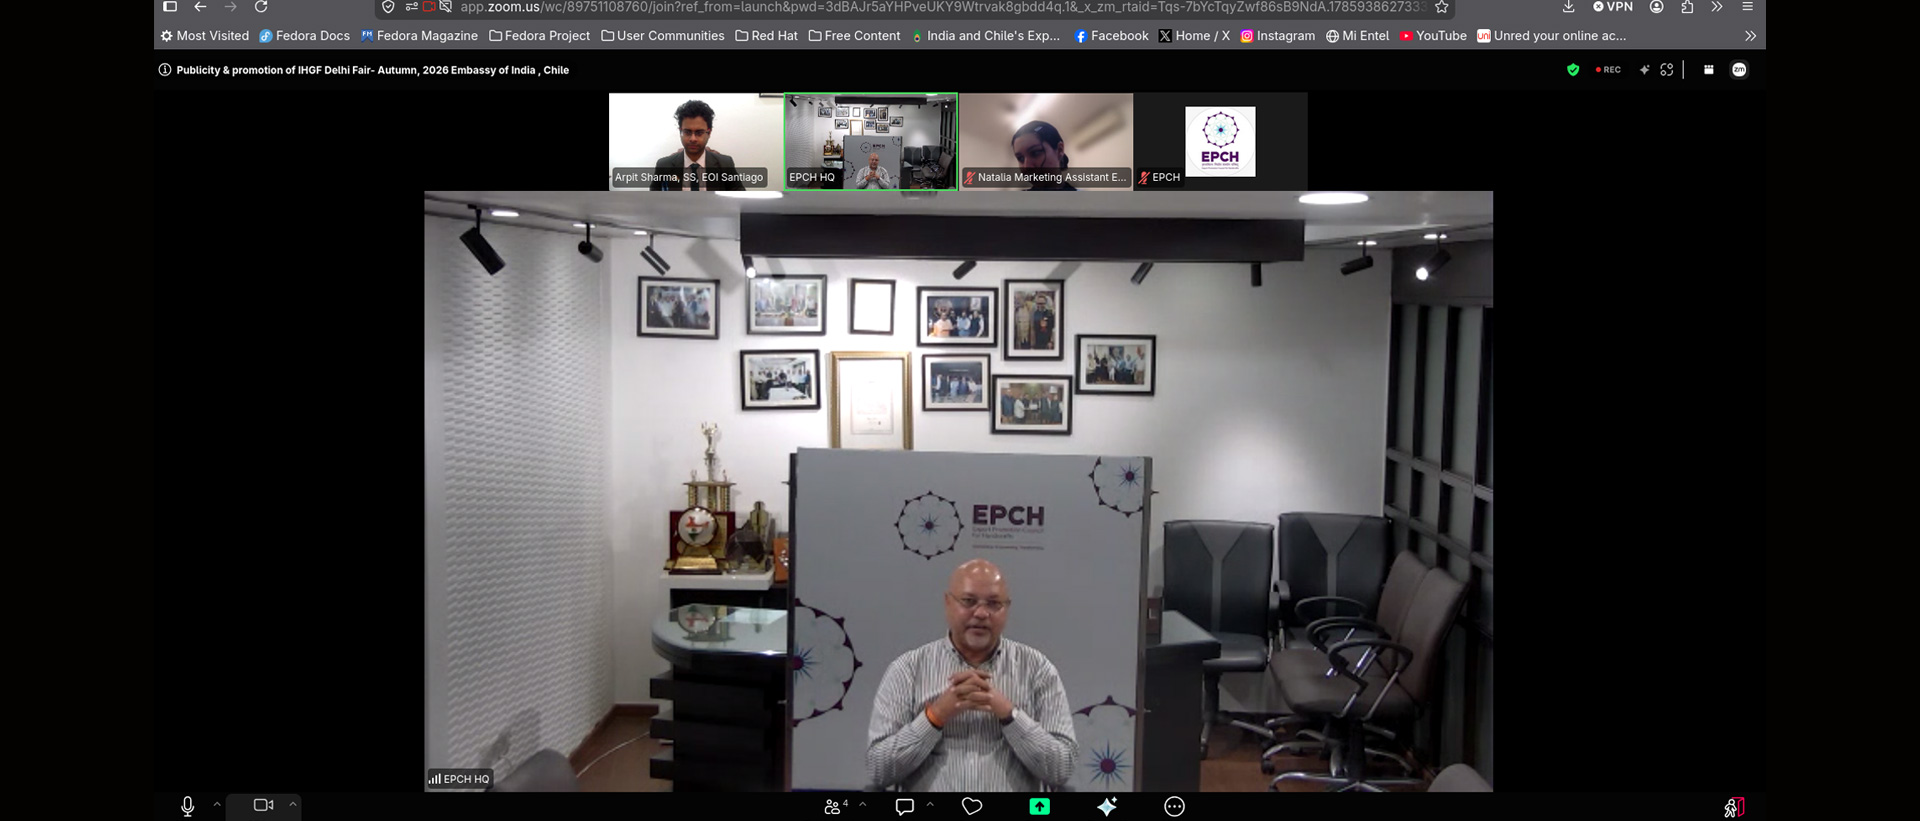Show more bookmarks overflow chevron
The width and height of the screenshot is (1920, 821).
(x=1750, y=36)
